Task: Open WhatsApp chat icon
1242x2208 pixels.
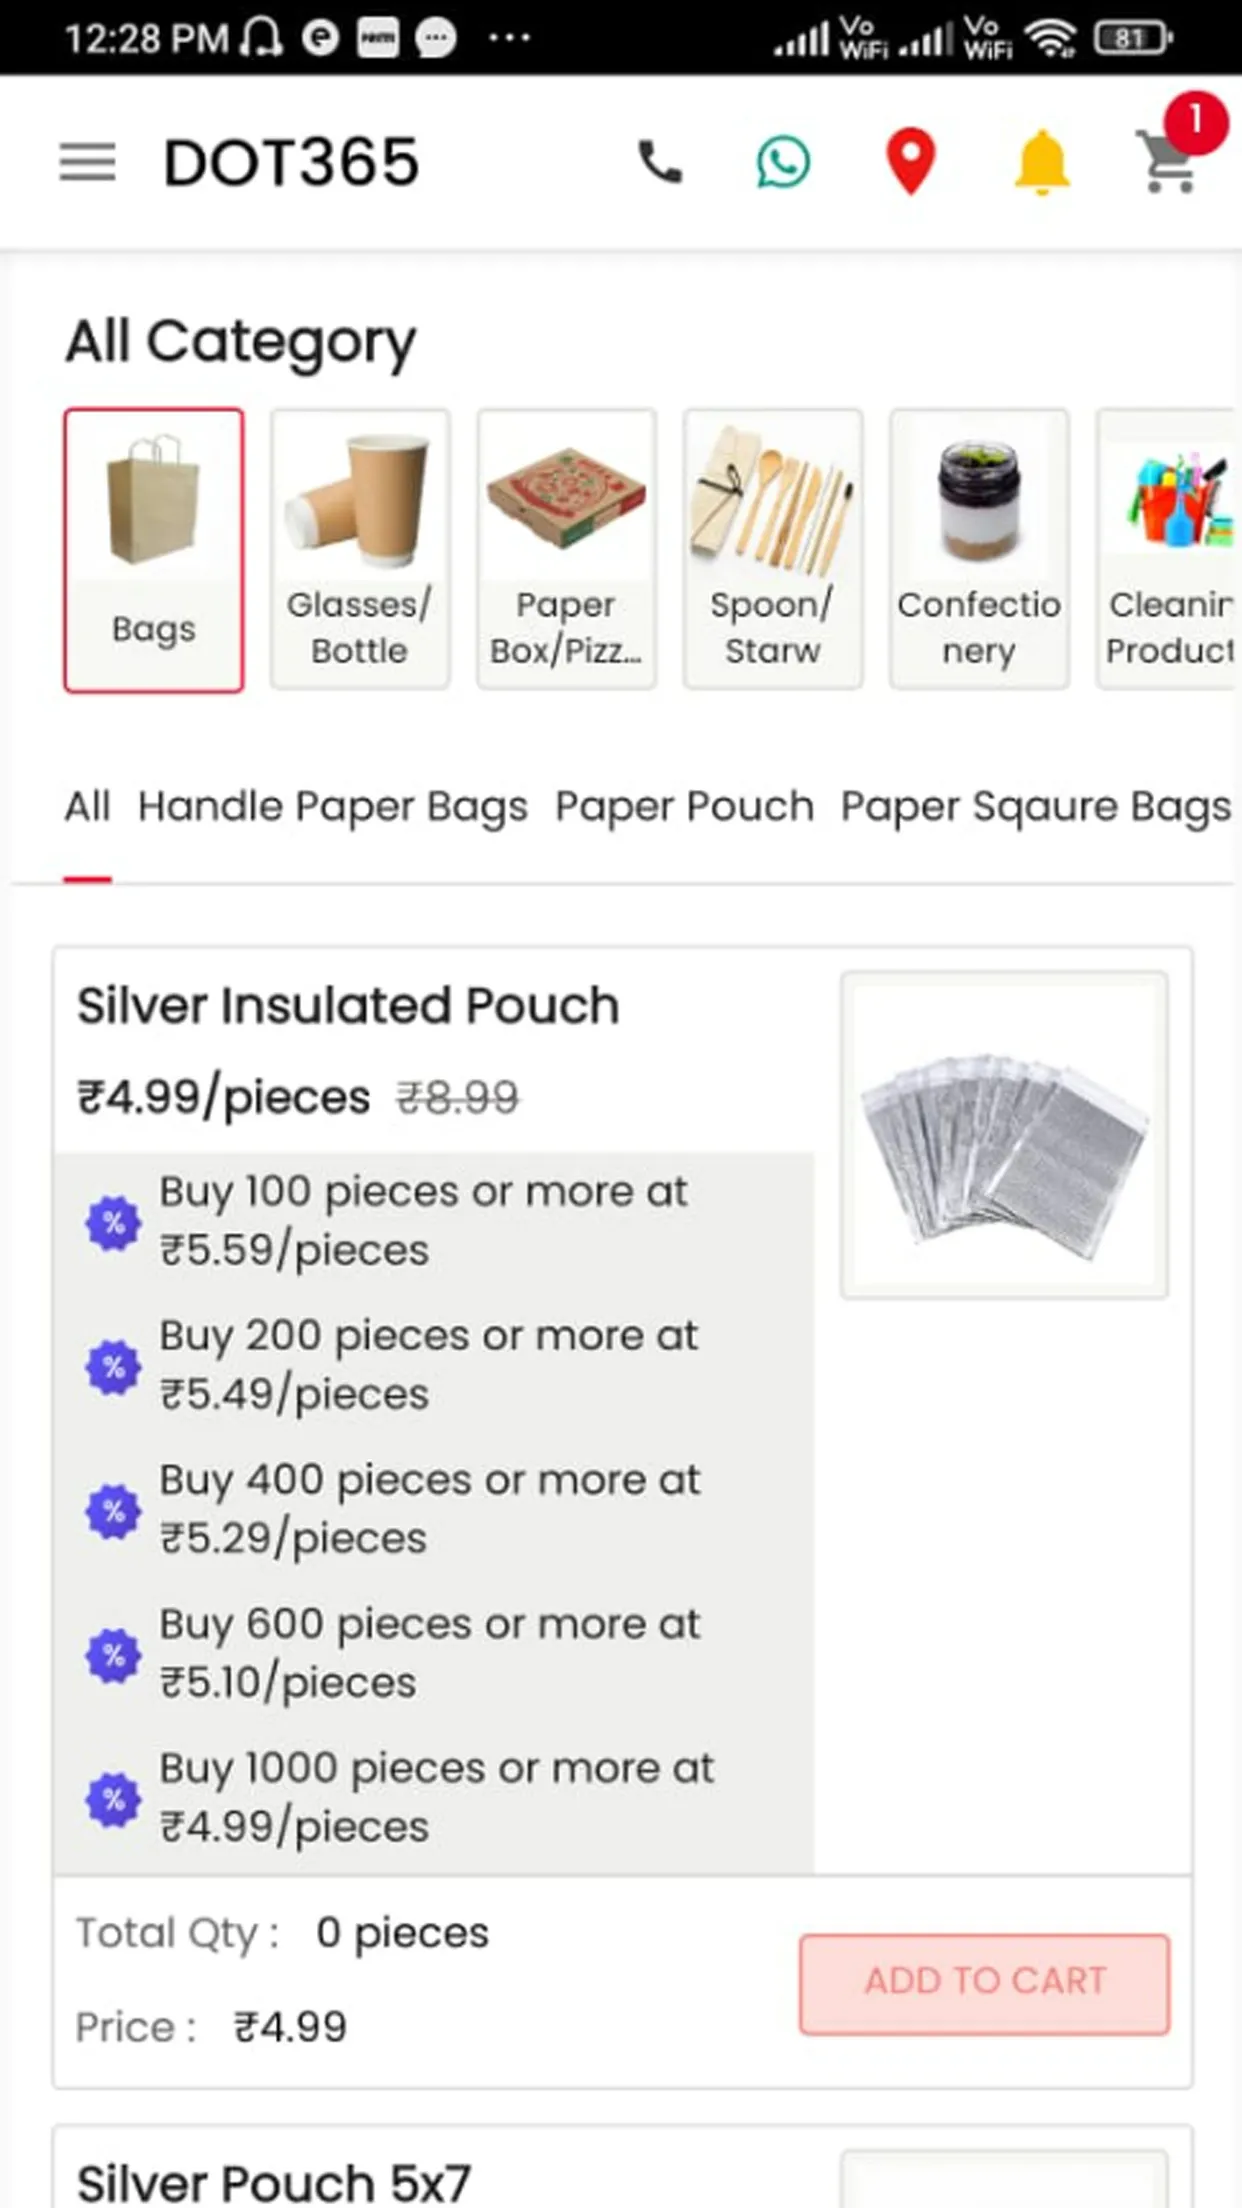Action: coord(783,162)
